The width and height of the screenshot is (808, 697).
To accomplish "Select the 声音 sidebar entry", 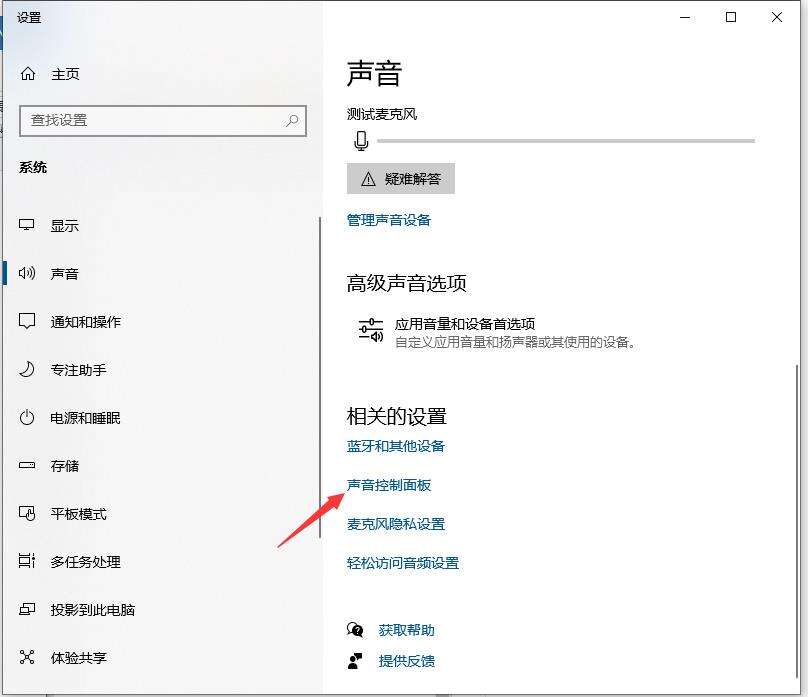I will [x=64, y=274].
